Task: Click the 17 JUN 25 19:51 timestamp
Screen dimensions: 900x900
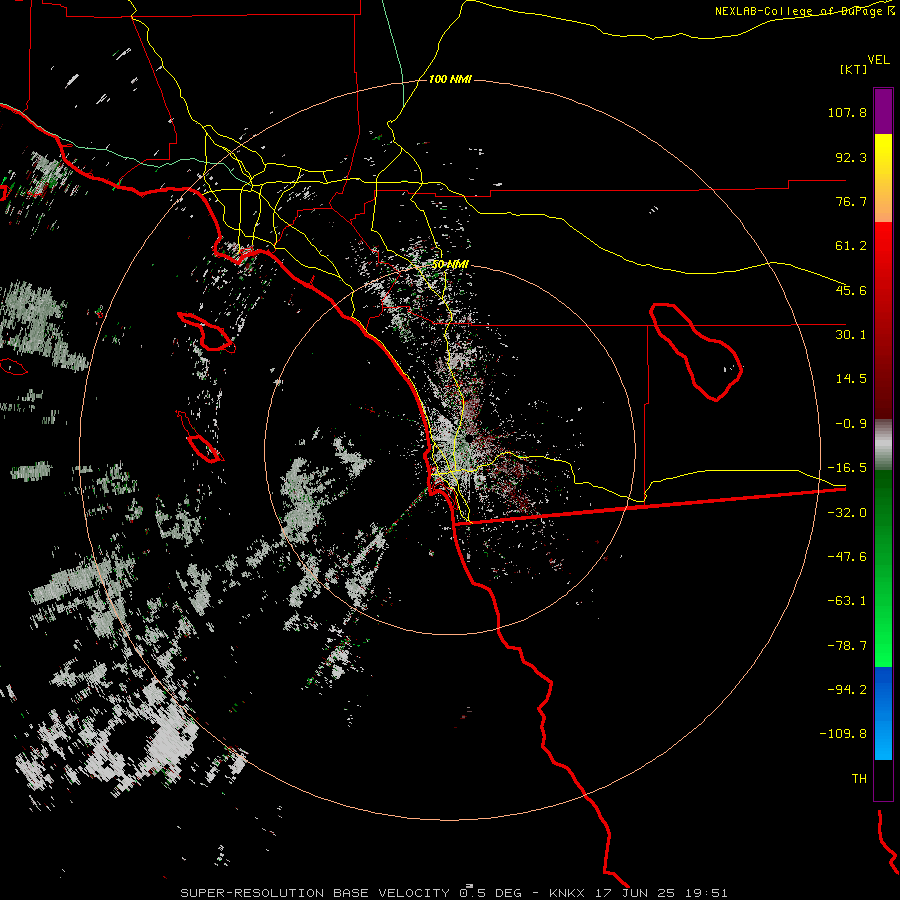Action: coord(661,893)
